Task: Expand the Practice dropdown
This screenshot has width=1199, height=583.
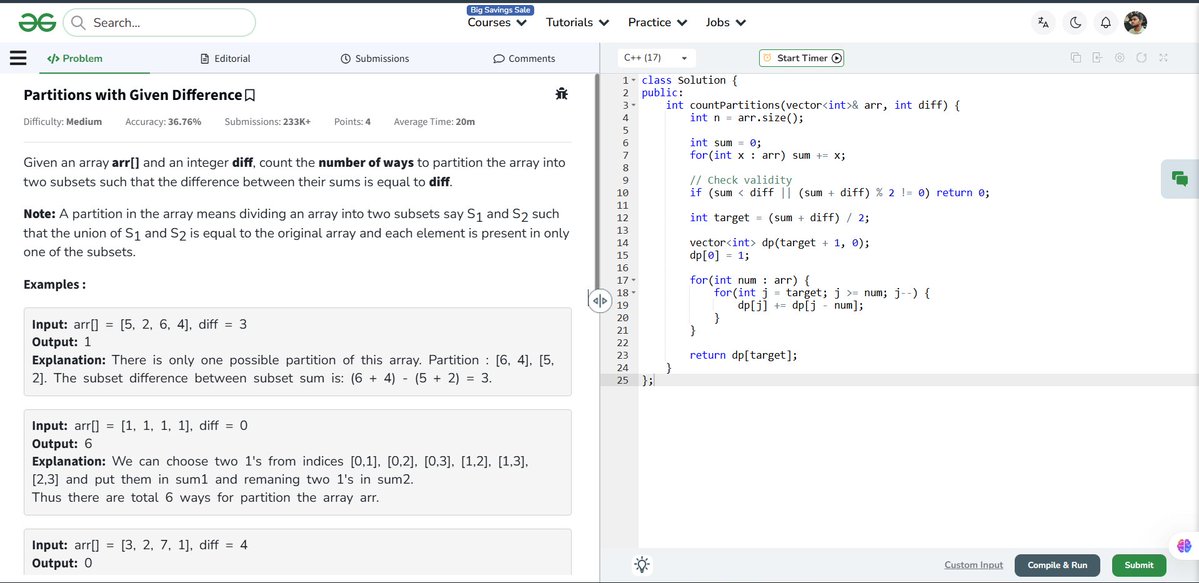Action: 658,23
